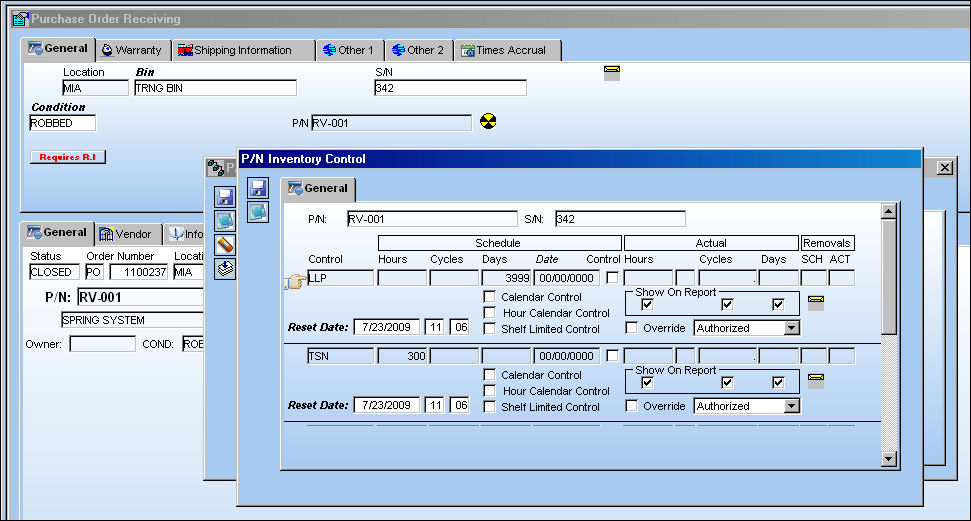This screenshot has height=521, width=971.
Task: Click the LLP Reset Date field 7/23/2009
Action: pos(386,327)
